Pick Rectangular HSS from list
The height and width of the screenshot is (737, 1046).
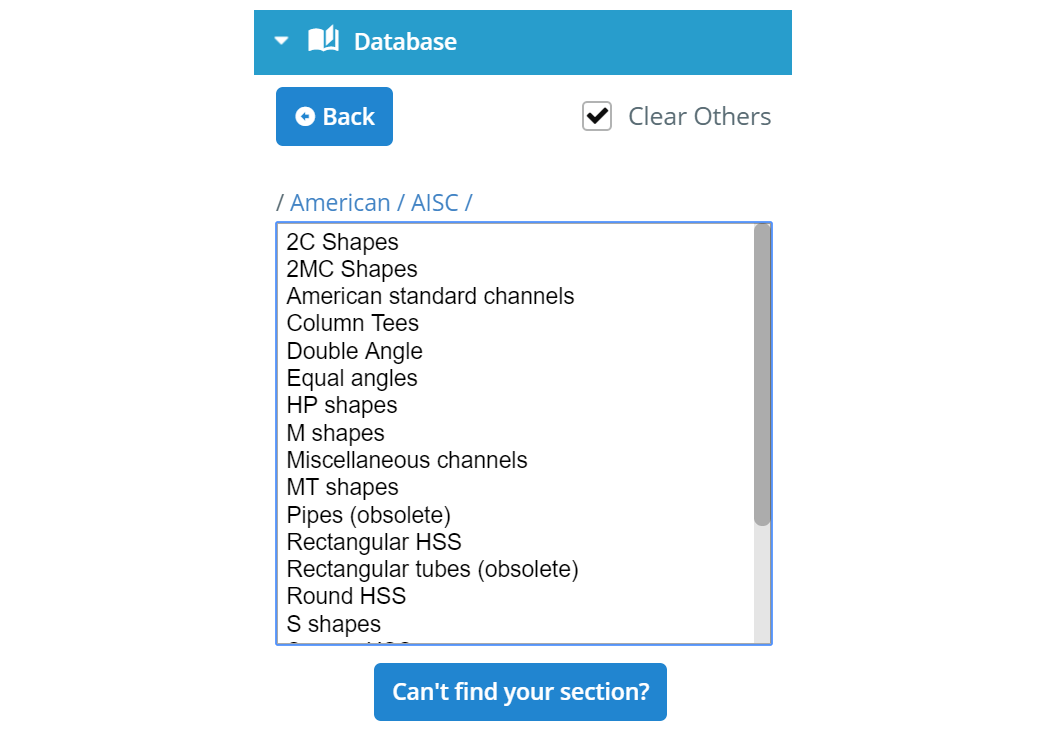[x=515, y=542]
